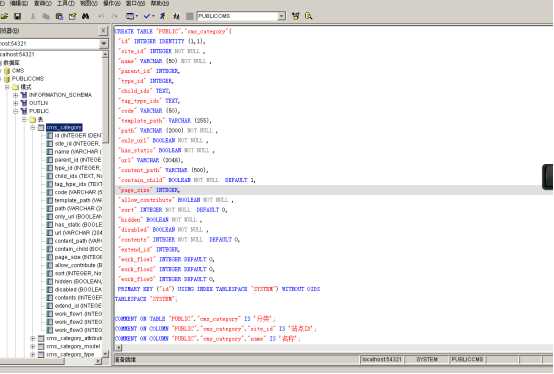554x374 pixels.
Task: Expand the cms_category_model table node
Action: (33, 346)
